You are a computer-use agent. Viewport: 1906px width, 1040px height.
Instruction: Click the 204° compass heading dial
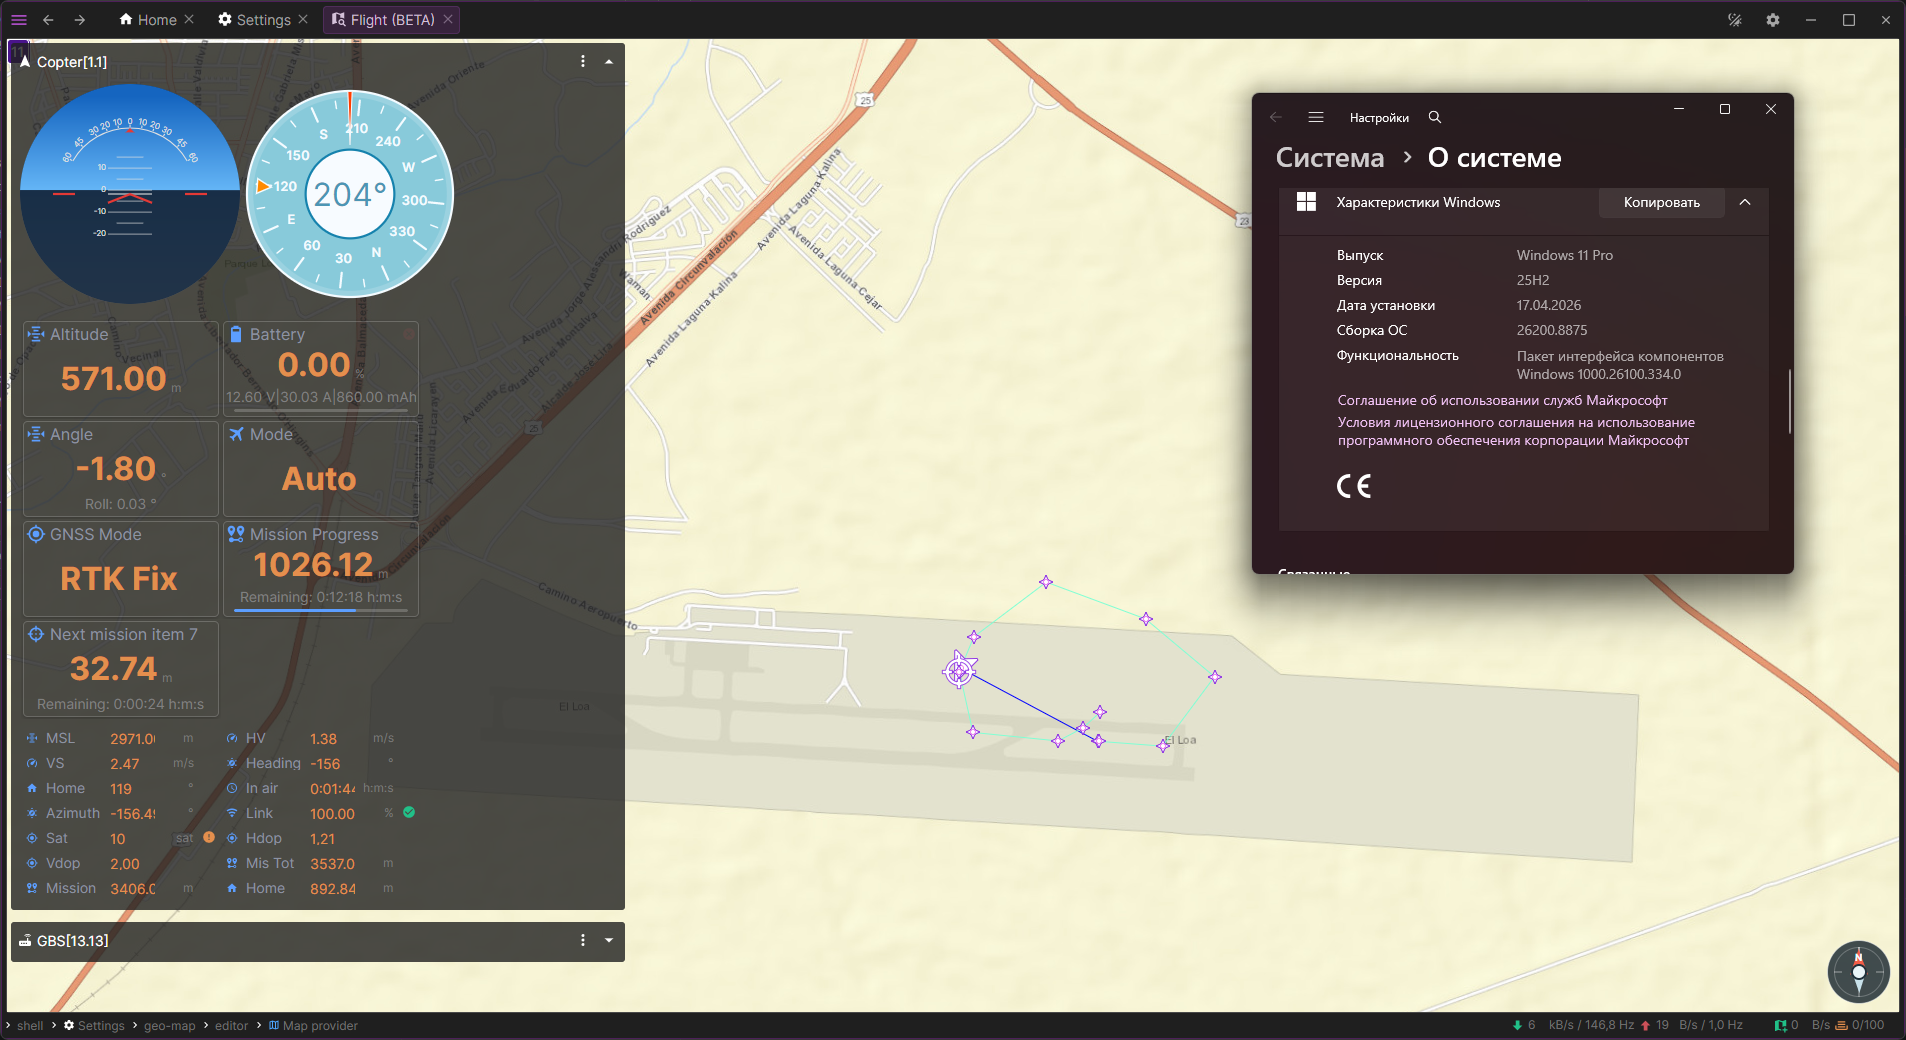pos(350,194)
